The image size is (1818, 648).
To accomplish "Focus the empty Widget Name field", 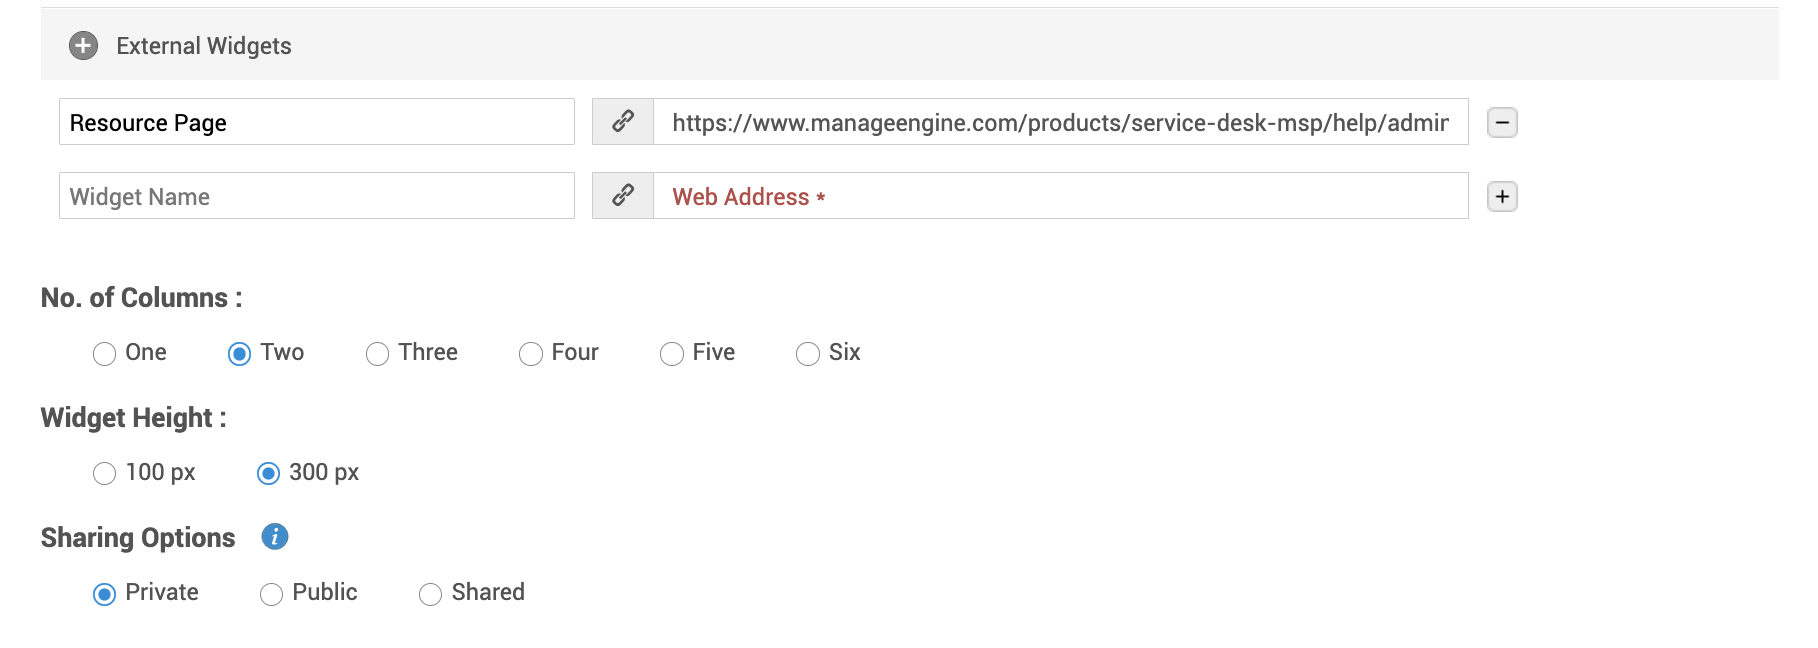I will pos(316,196).
